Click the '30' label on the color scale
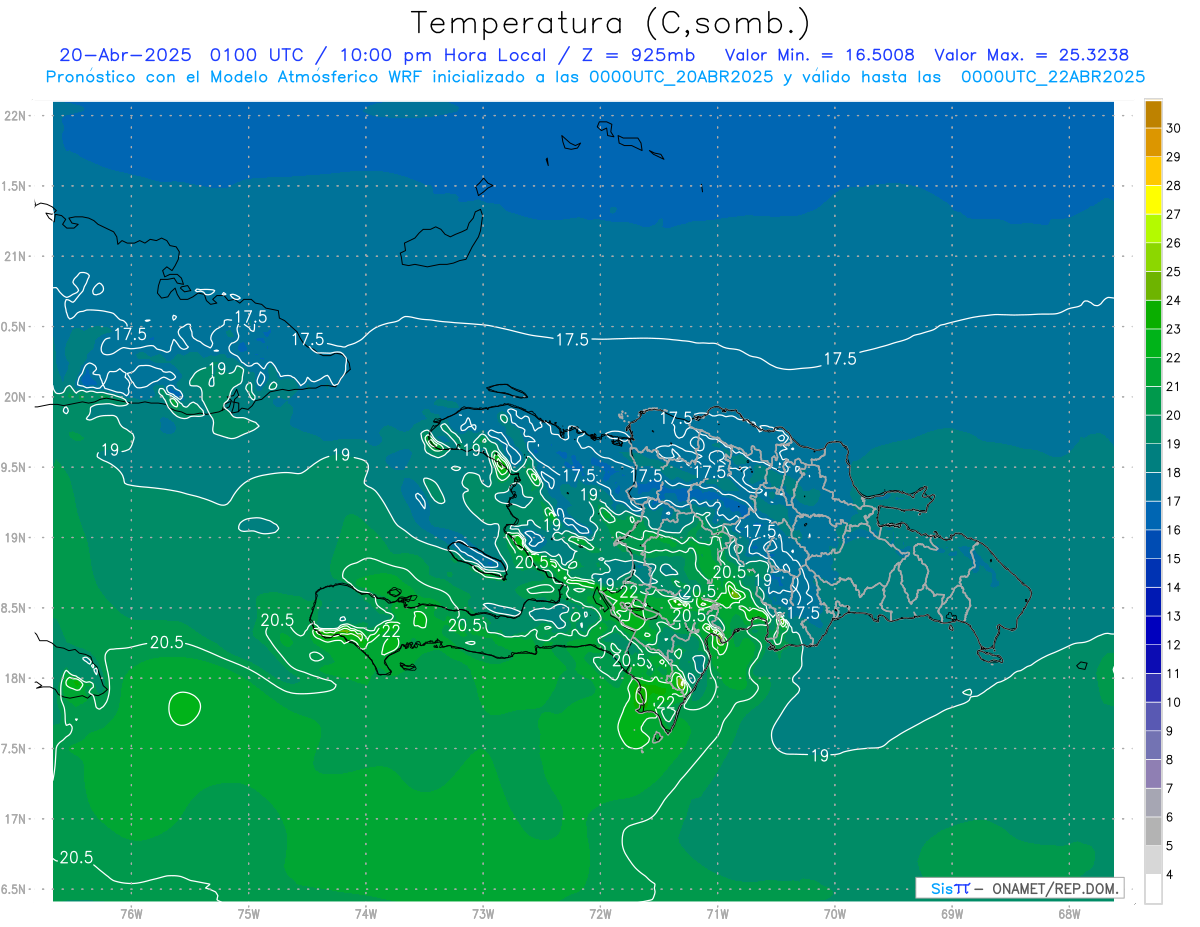The height and width of the screenshot is (927, 1200). [1175, 128]
